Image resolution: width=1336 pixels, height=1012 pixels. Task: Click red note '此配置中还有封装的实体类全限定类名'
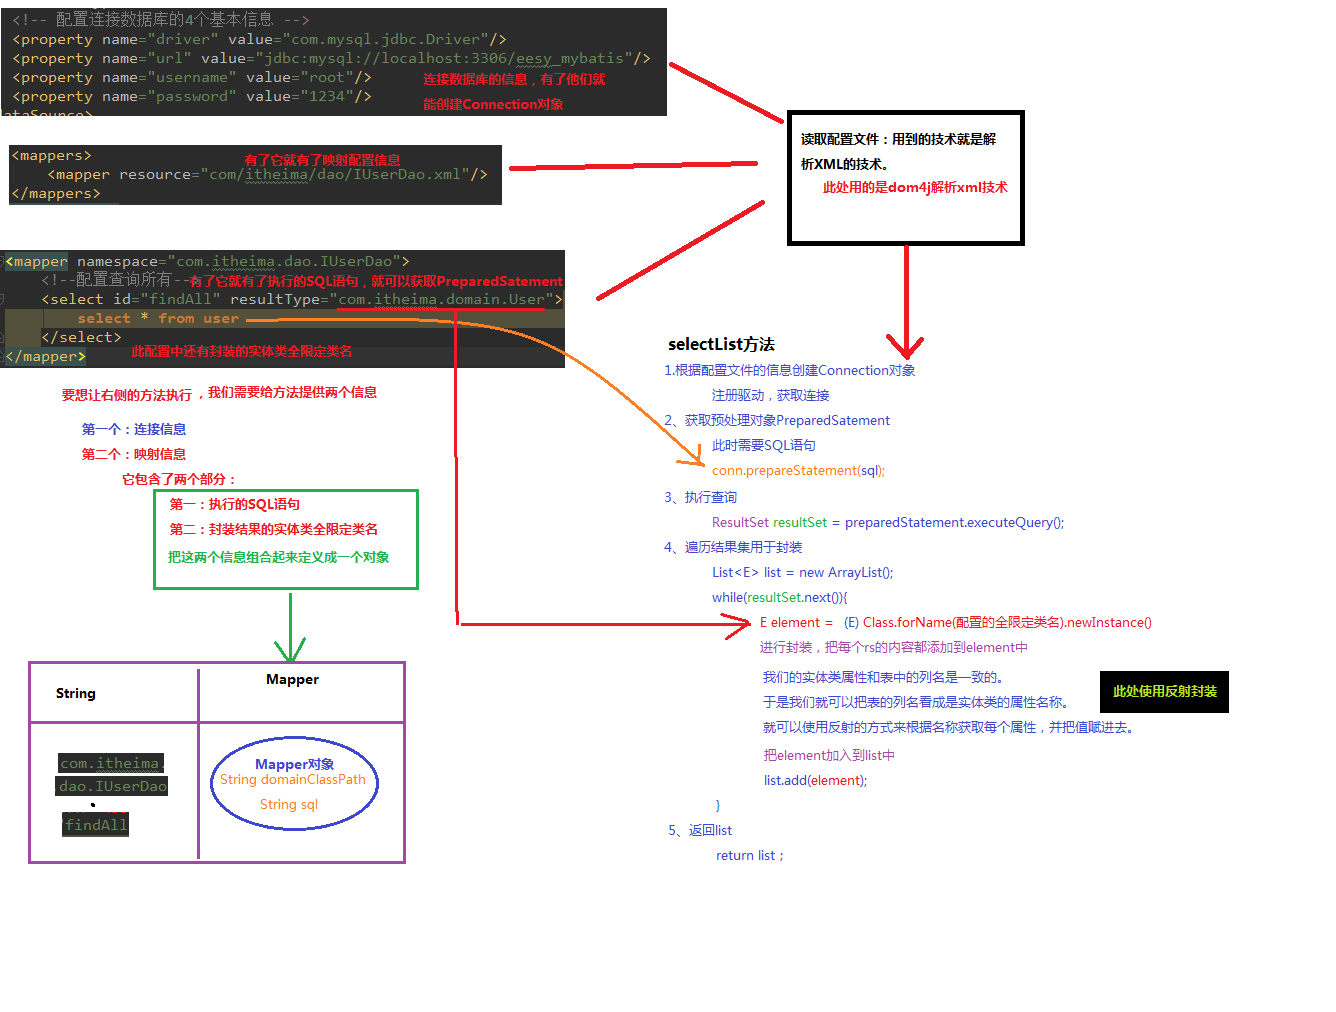[242, 351]
